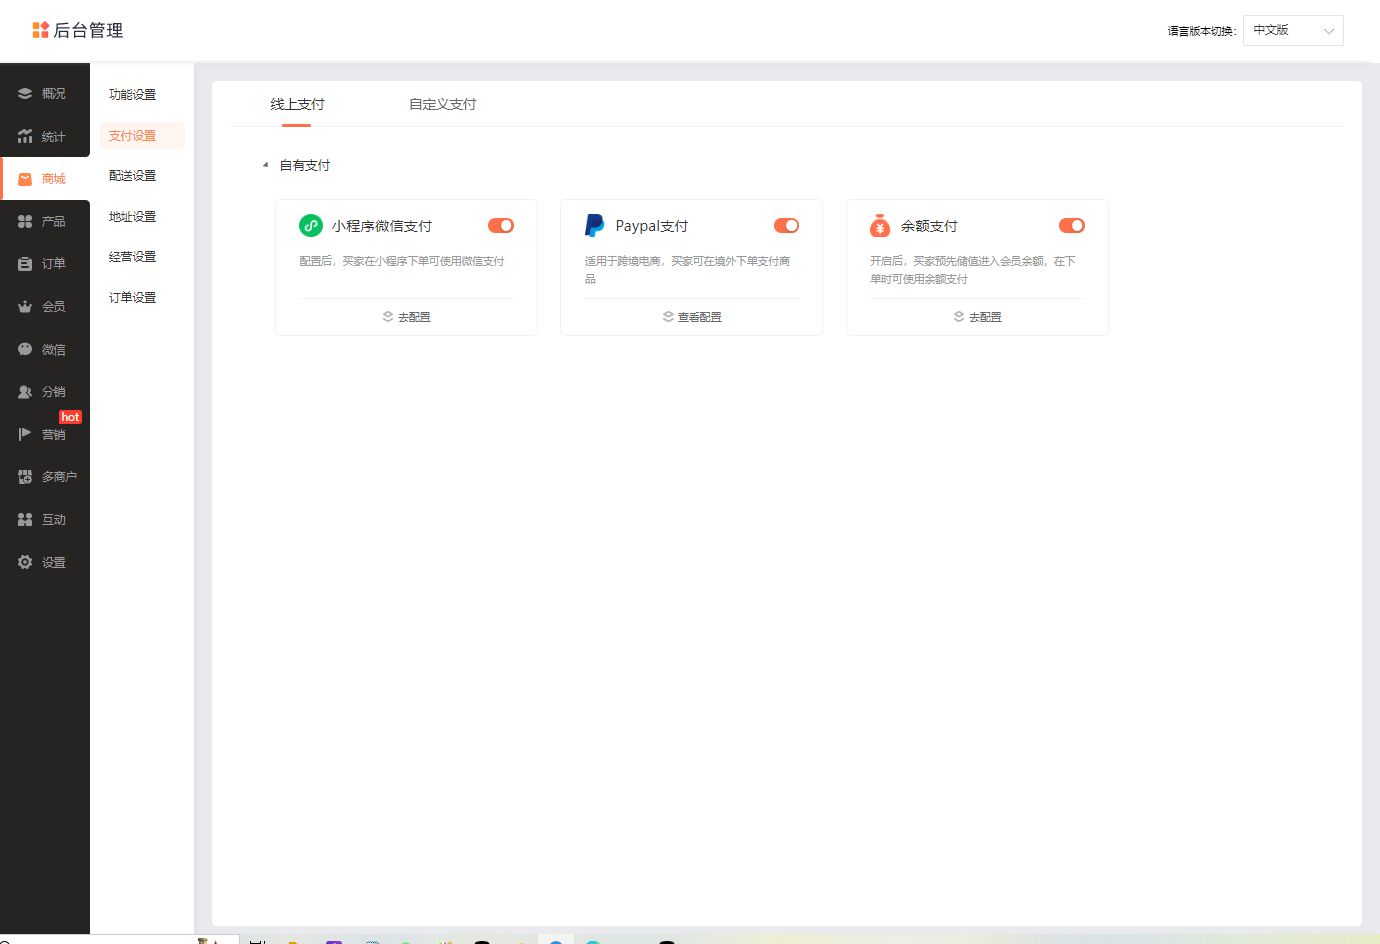Viewport: 1380px width, 944px height.
Task: Switch to the 线上支付 tab
Action: [297, 104]
